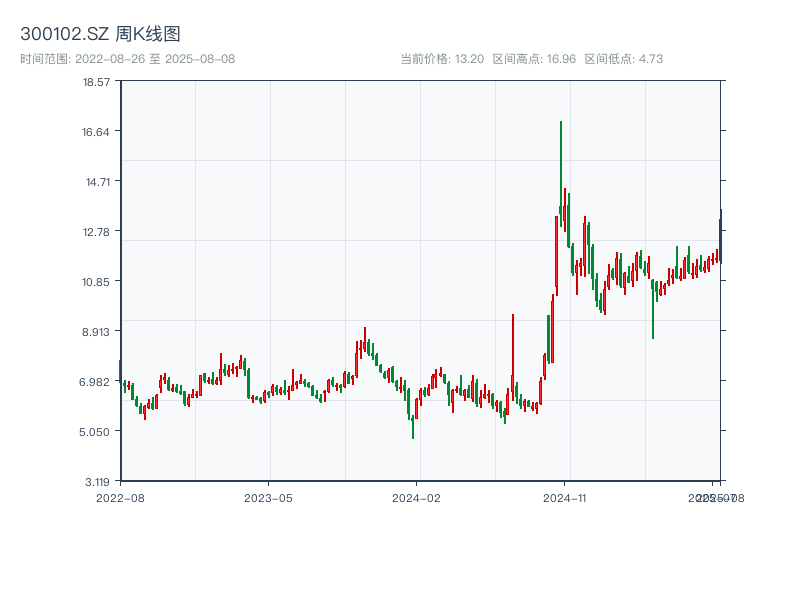The image size is (800, 600).
Task: Select the 时间范围 date range text
Action: point(128,59)
